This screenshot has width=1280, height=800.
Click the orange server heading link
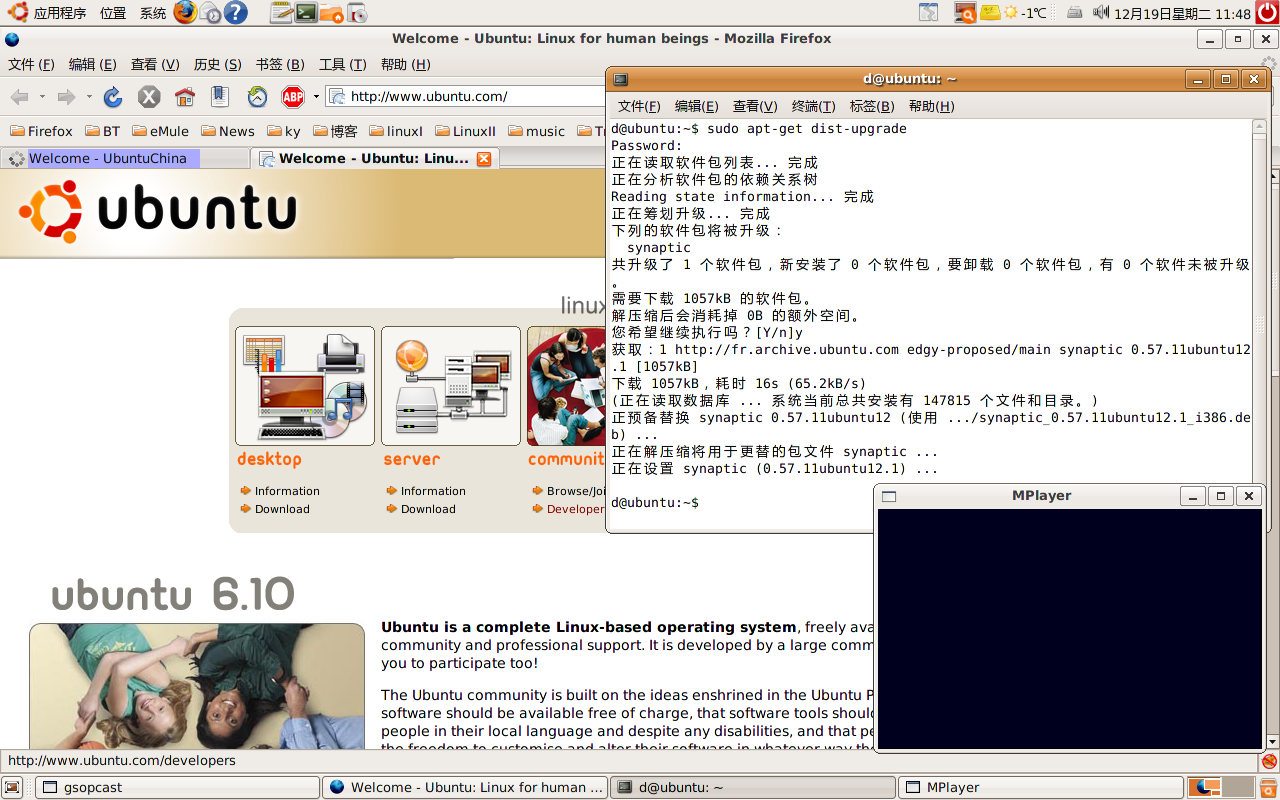coord(411,459)
